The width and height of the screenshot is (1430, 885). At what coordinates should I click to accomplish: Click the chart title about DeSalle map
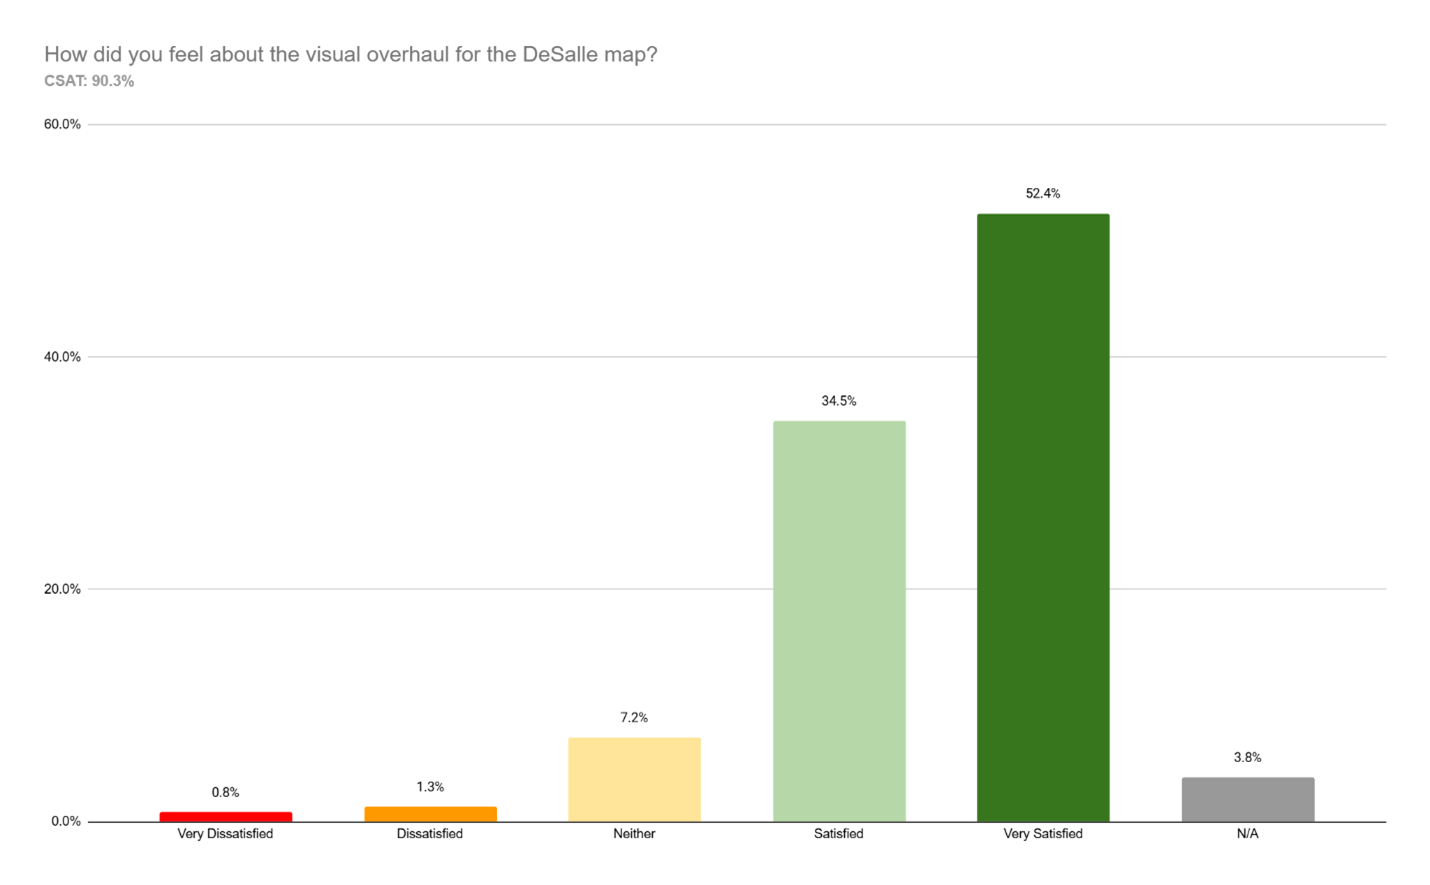(x=350, y=54)
